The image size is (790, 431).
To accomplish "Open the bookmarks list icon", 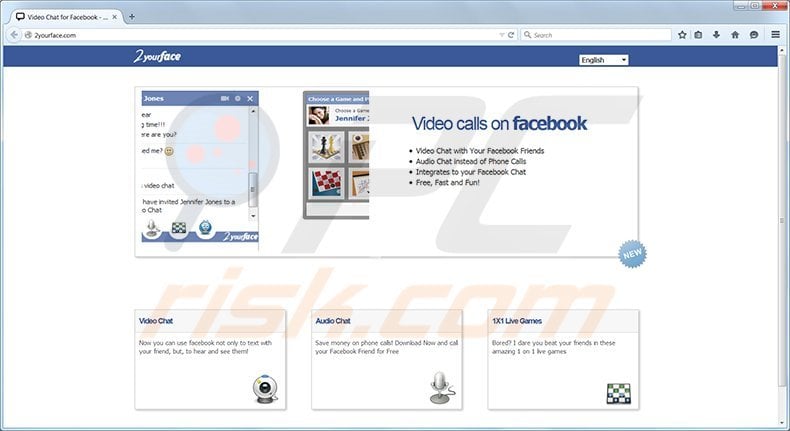I will pos(698,35).
